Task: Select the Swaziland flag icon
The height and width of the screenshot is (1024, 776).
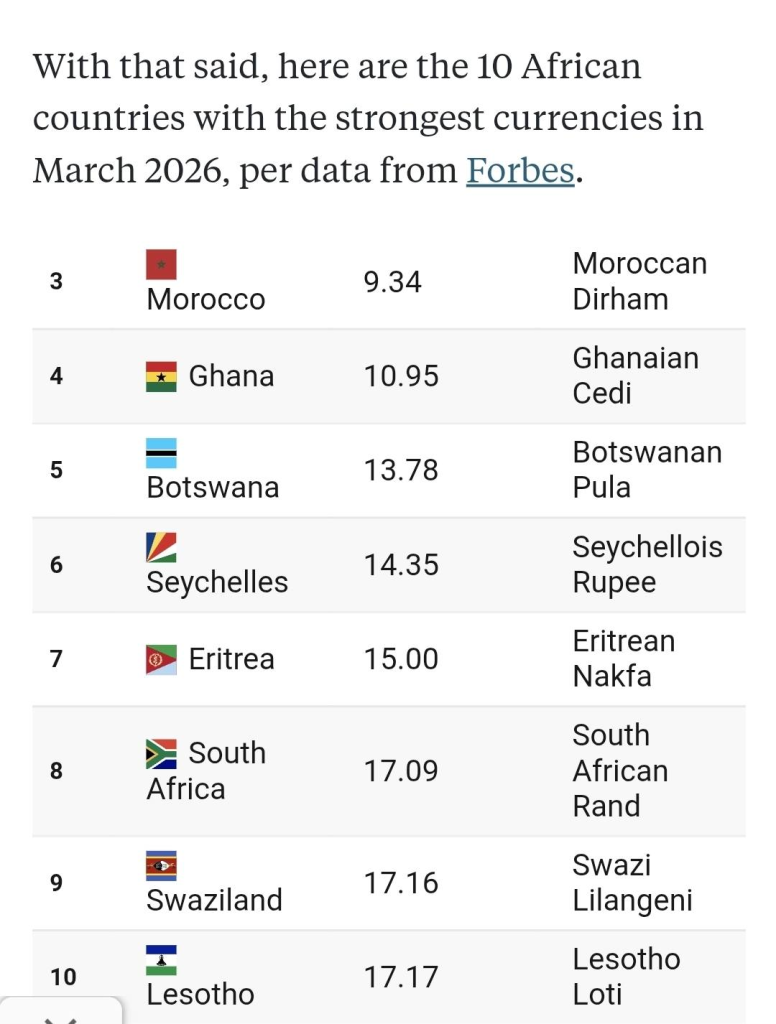Action: point(161,865)
